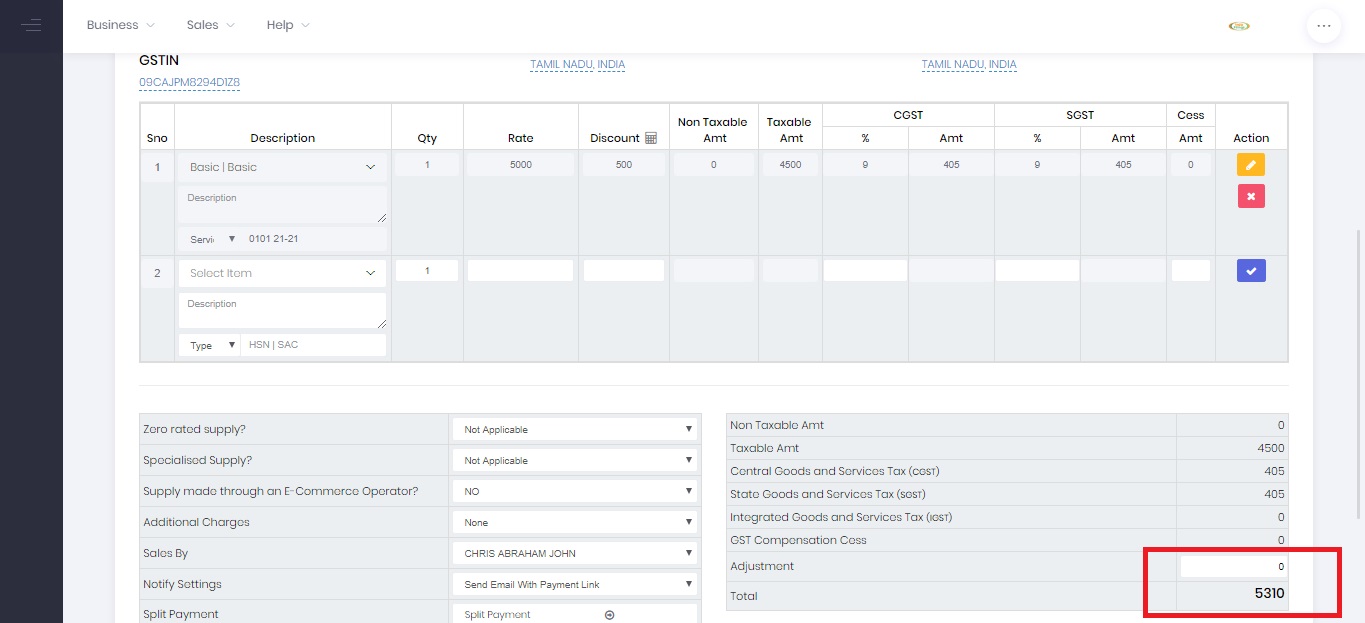The image size is (1365, 623).
Task: Open discount calculator icon in header
Action: 651,138
